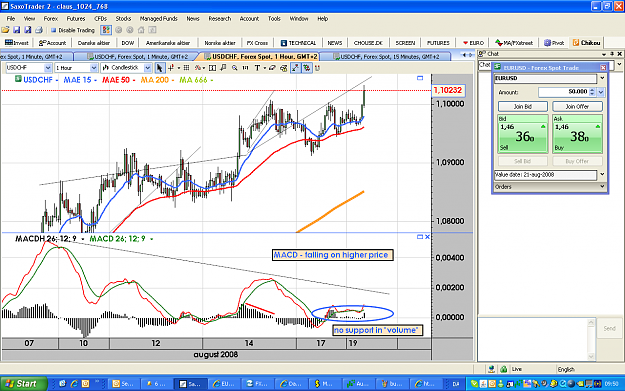Screen dimensions: 625x391
Task: Open the USDCHF instrument dropdown
Action: click(x=48, y=68)
